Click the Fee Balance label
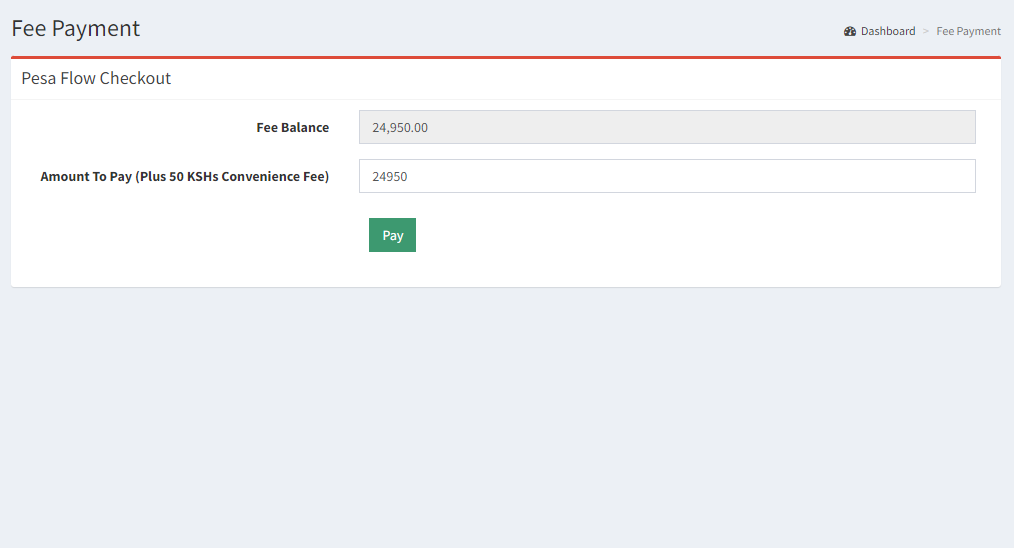This screenshot has height=548, width=1014. click(x=292, y=127)
